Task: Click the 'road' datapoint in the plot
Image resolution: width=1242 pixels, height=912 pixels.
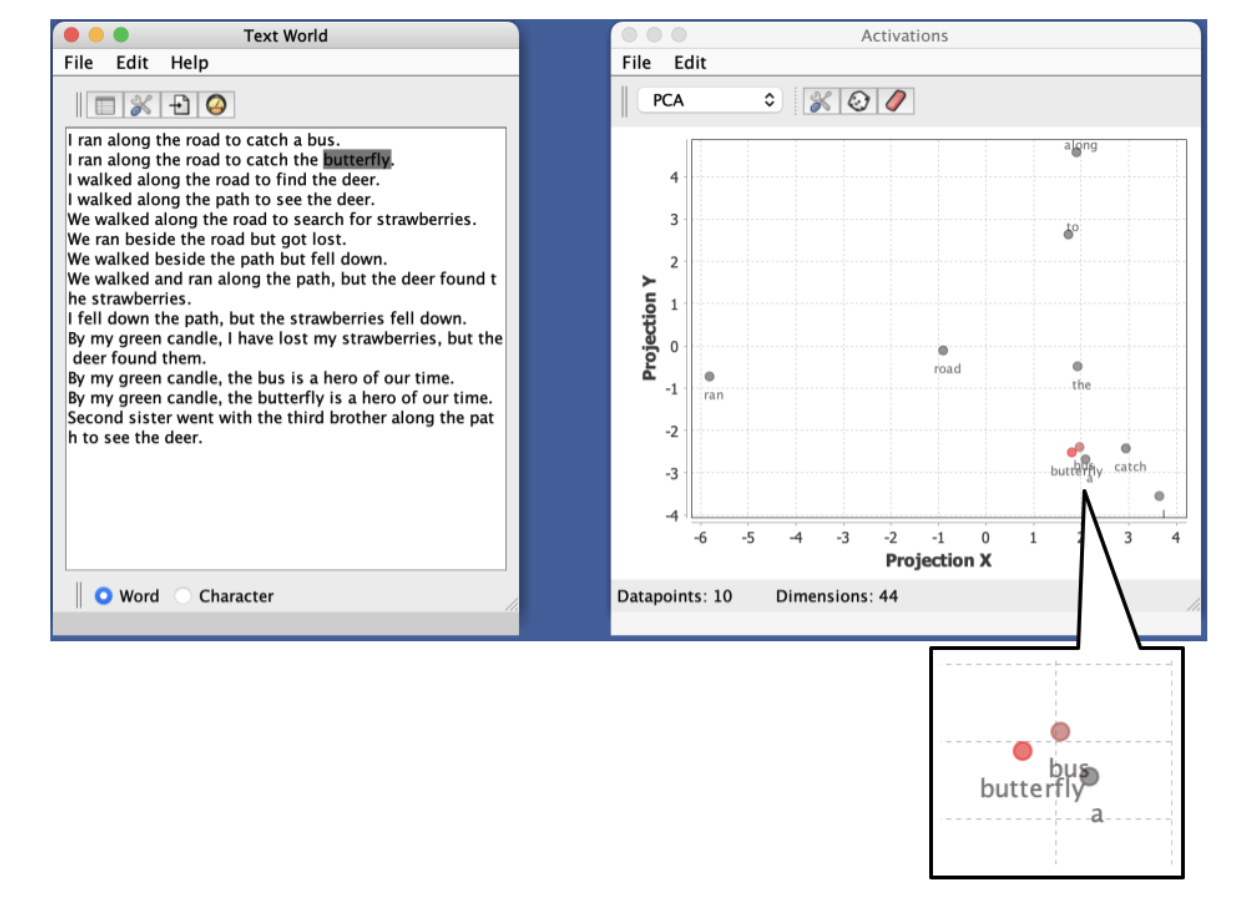Action: point(943,350)
